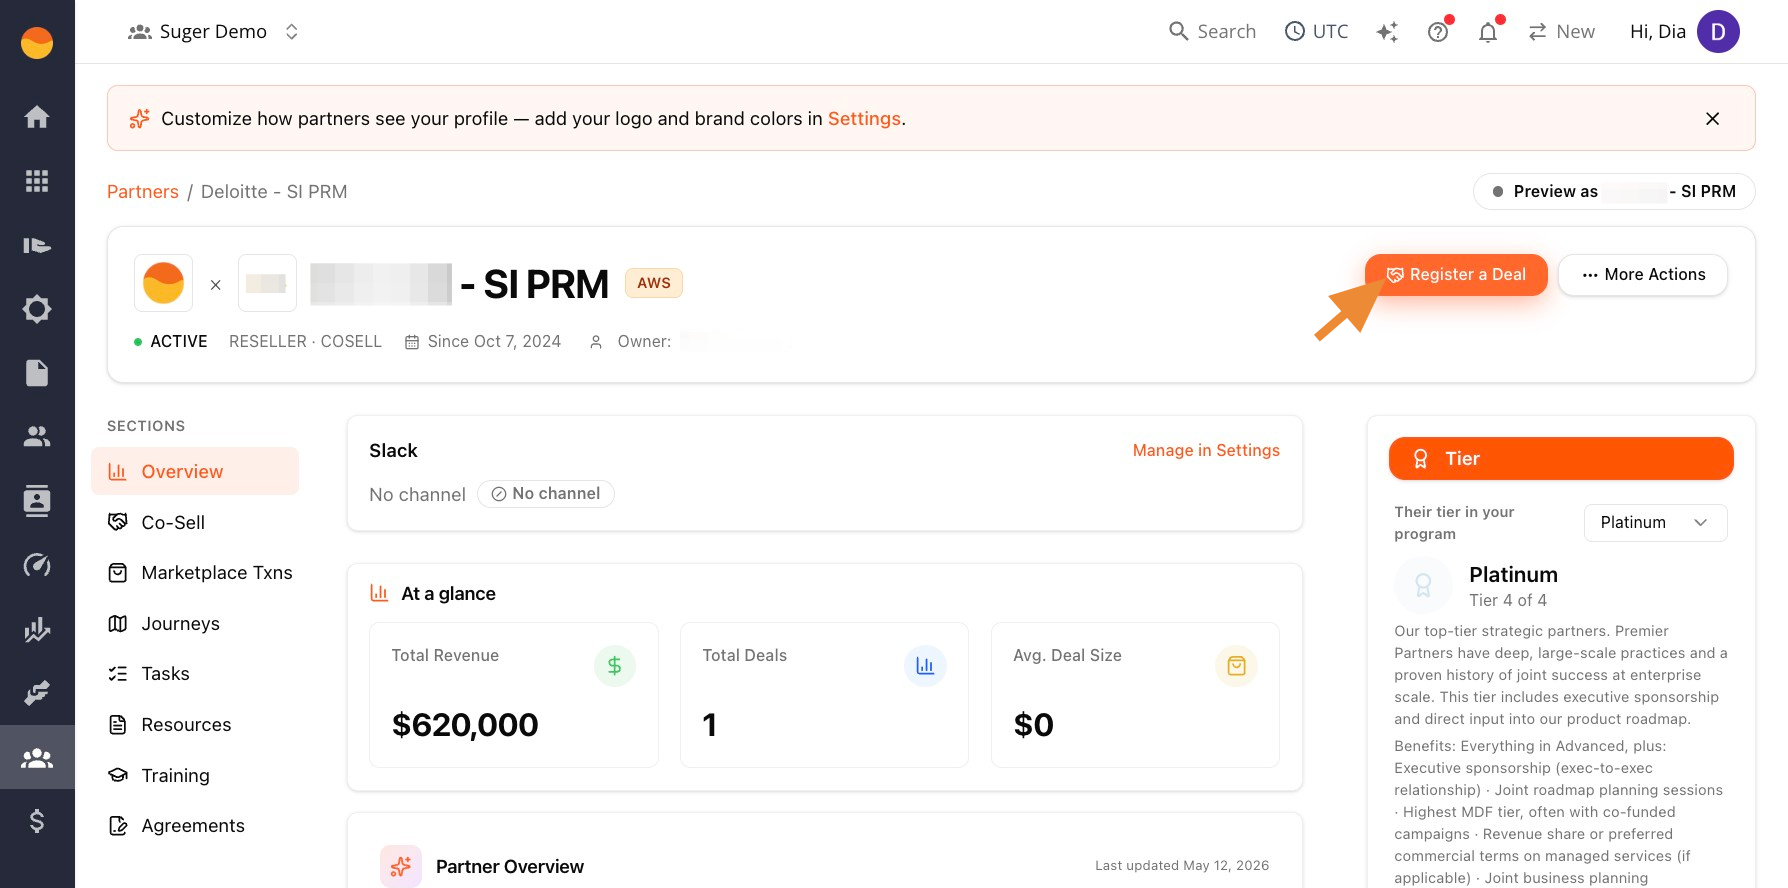The width and height of the screenshot is (1788, 888).
Task: Click Register a Deal button
Action: [1456, 275]
